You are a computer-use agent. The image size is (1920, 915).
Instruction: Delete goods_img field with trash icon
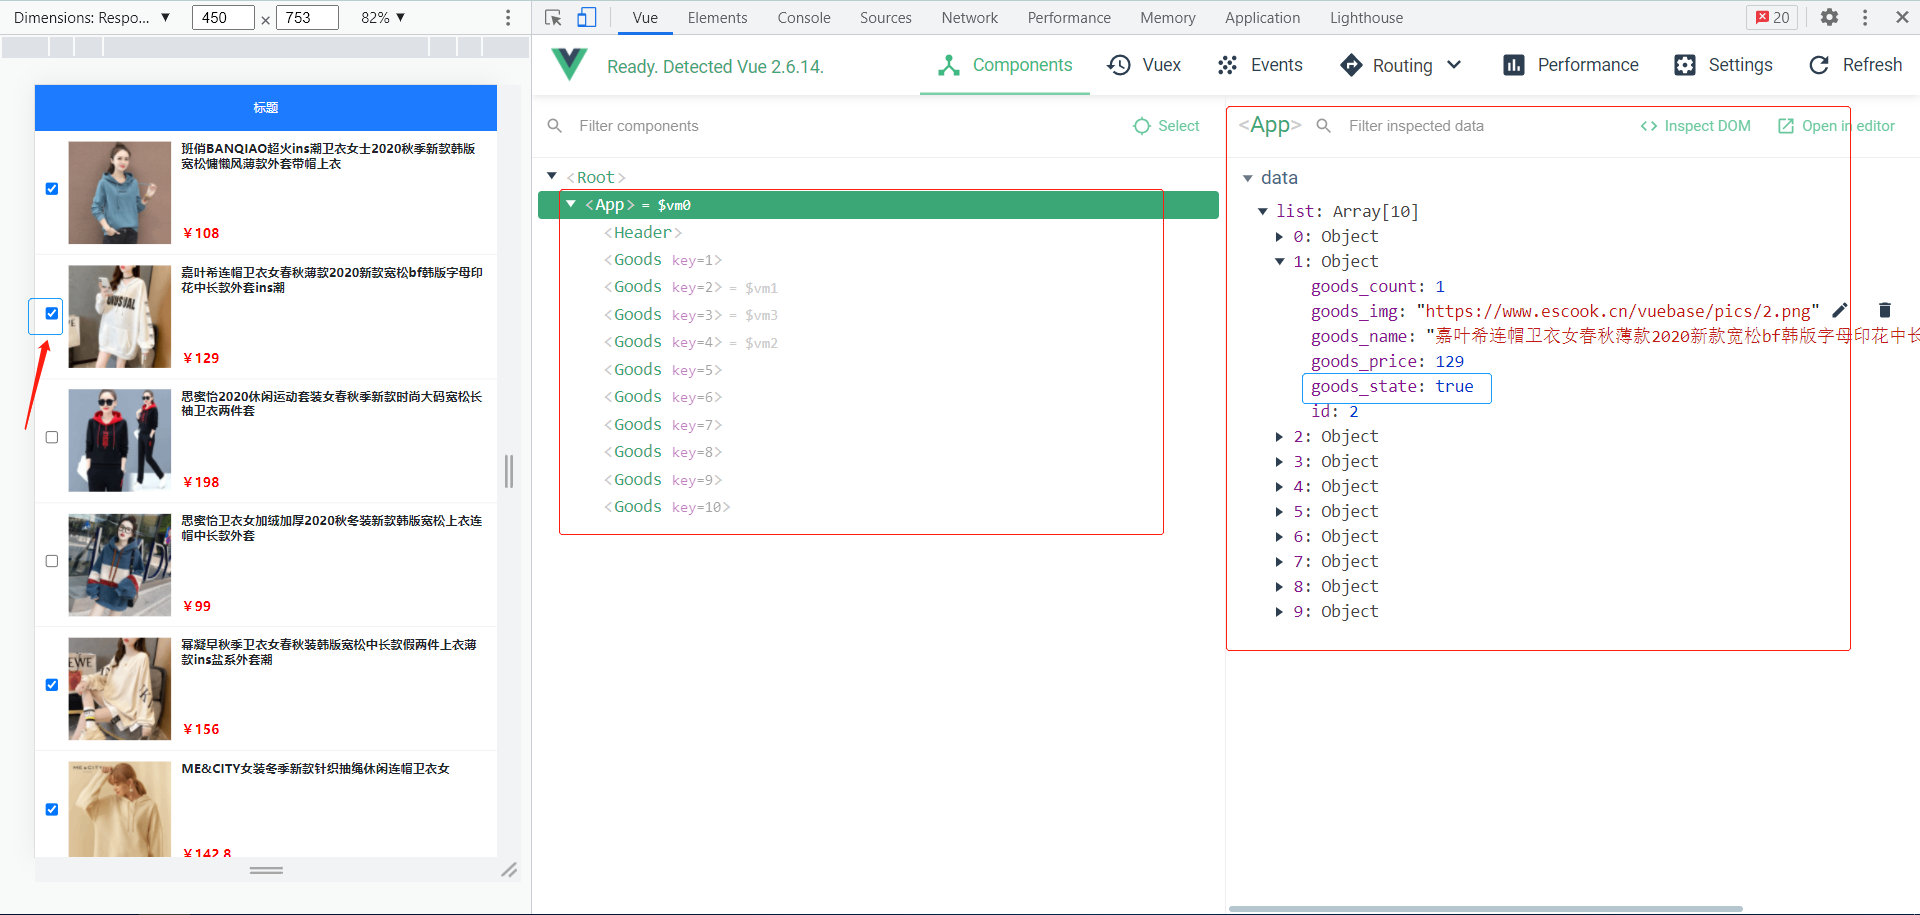click(1885, 310)
